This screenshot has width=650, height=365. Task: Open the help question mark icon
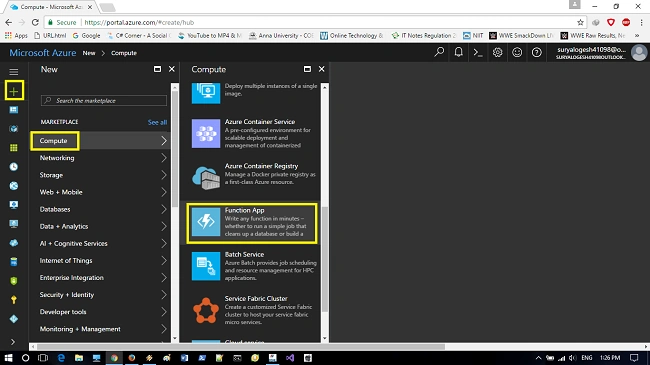pyautogui.click(x=536, y=52)
